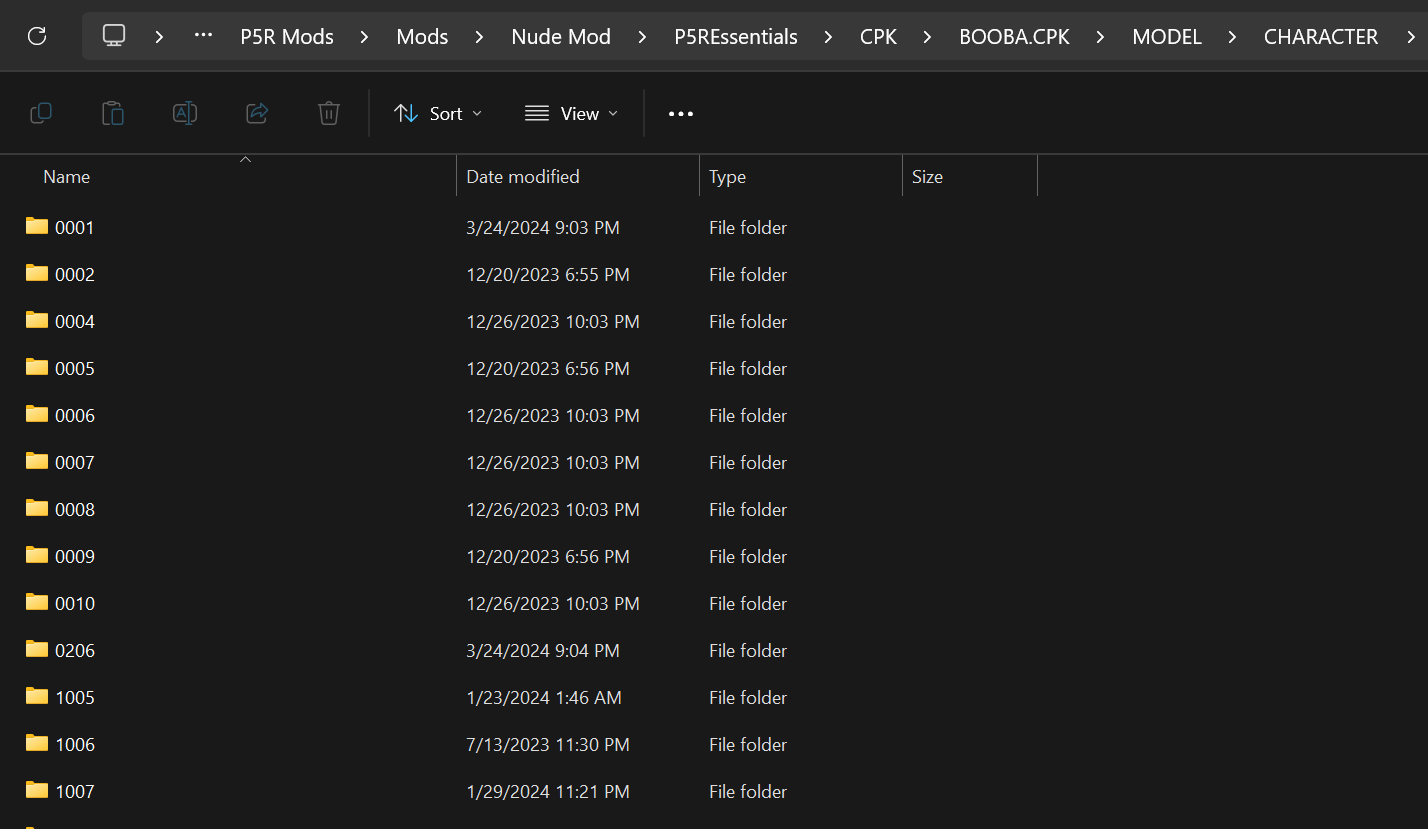Click the Share toolbar icon
Viewport: 1428px width, 829px height.
click(257, 113)
